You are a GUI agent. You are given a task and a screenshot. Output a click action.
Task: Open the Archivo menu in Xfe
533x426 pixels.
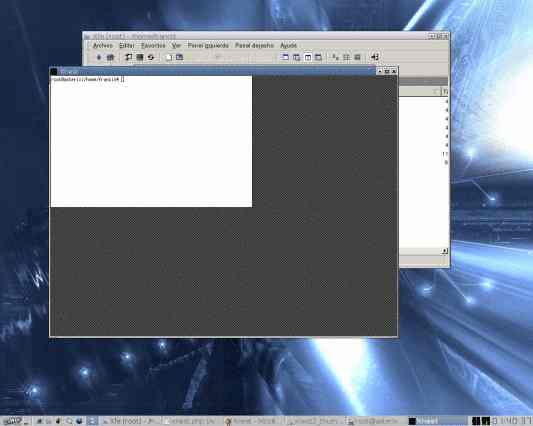102,46
